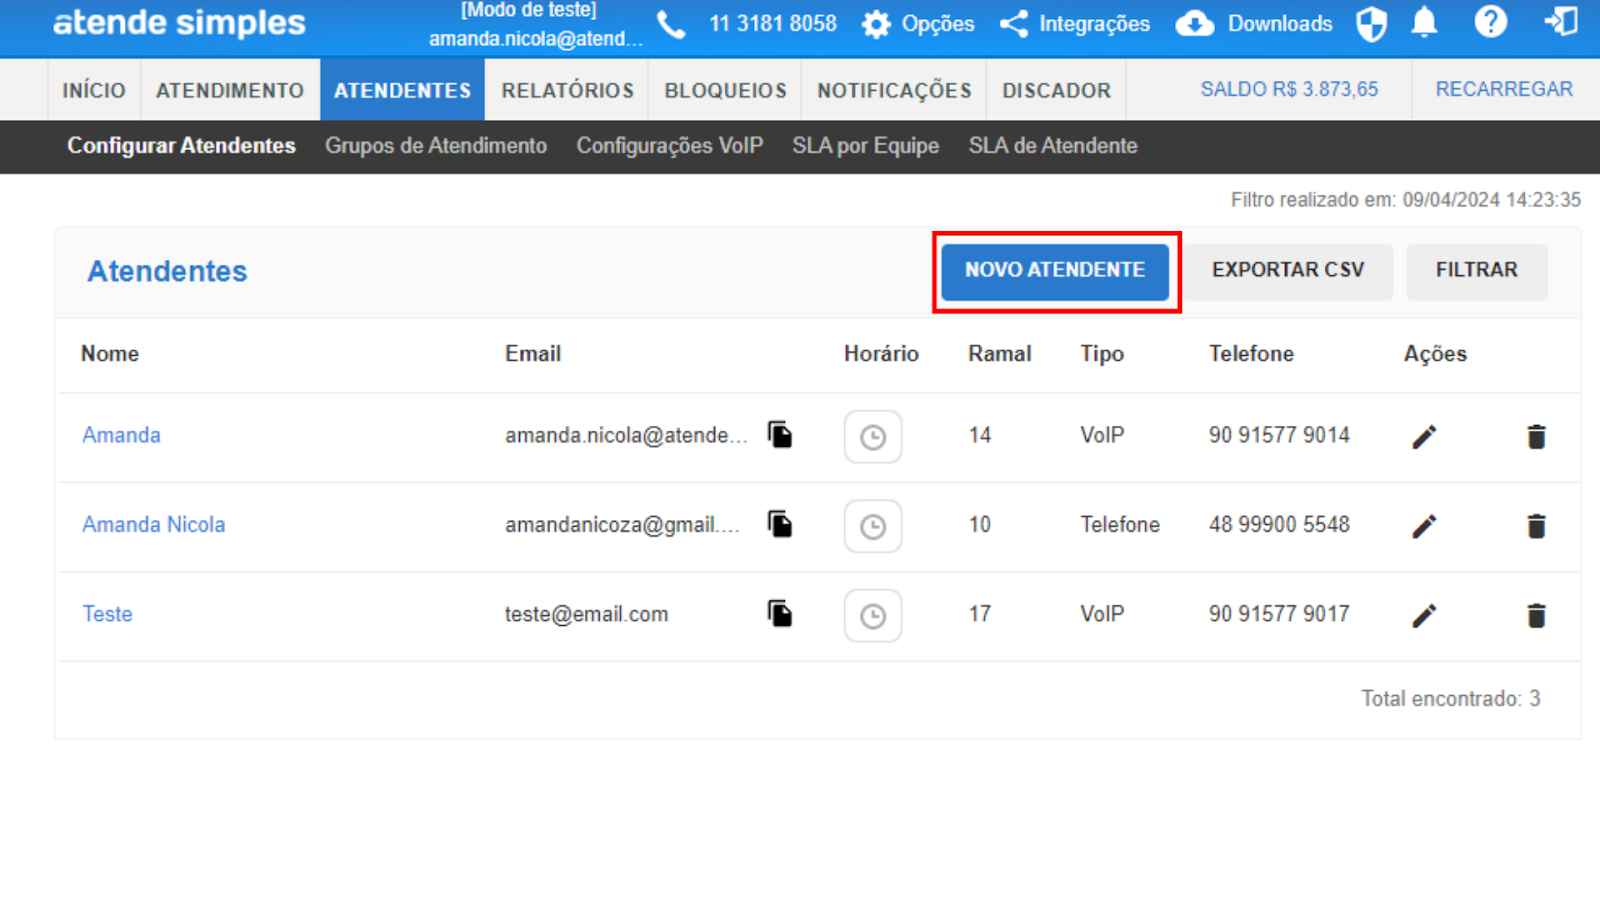Click the Downloads cloud icon
Screen dimensions: 1600x900
[1195, 24]
